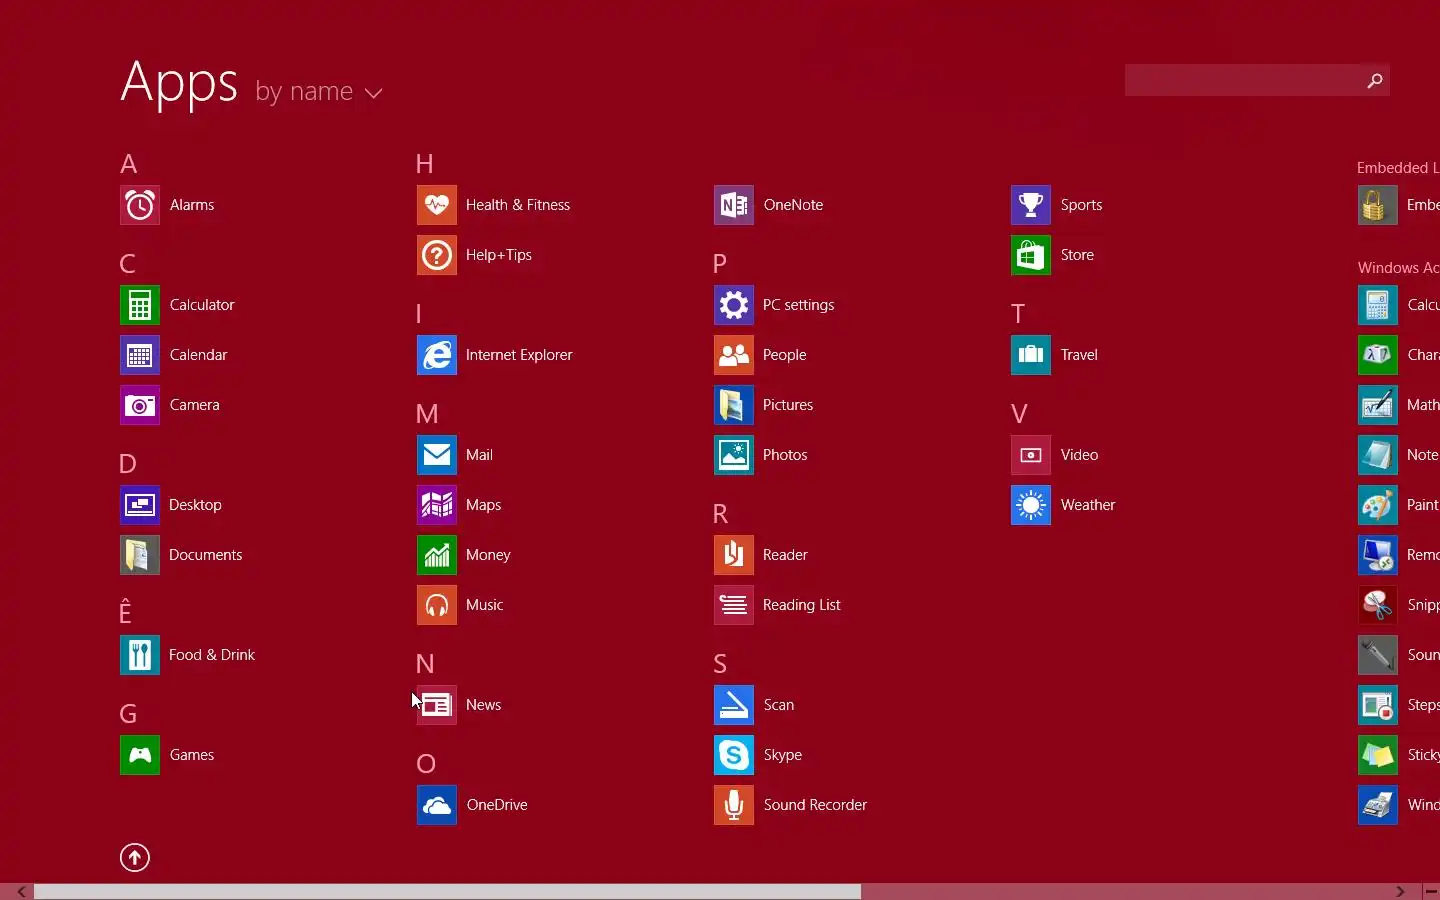Launch the Health & Fitness app icon
This screenshot has width=1440, height=900.
click(437, 205)
